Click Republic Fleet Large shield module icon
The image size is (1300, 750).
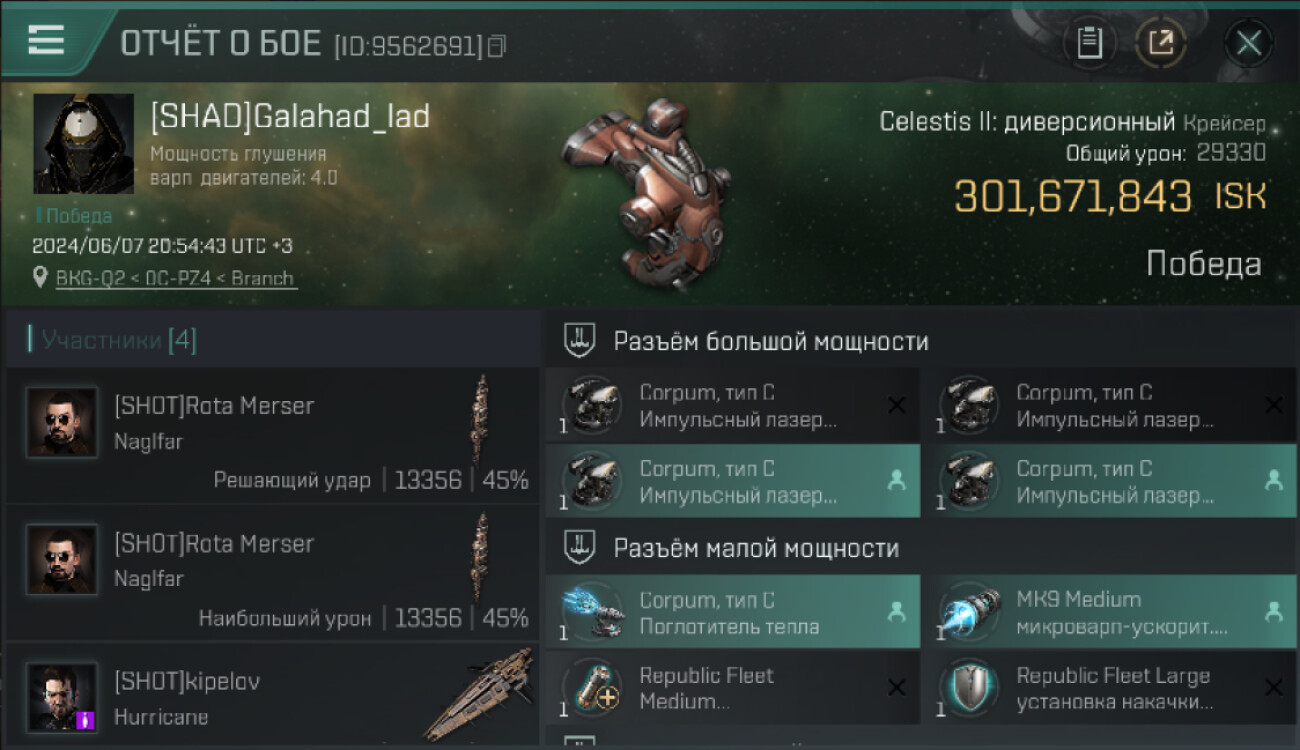[968, 688]
